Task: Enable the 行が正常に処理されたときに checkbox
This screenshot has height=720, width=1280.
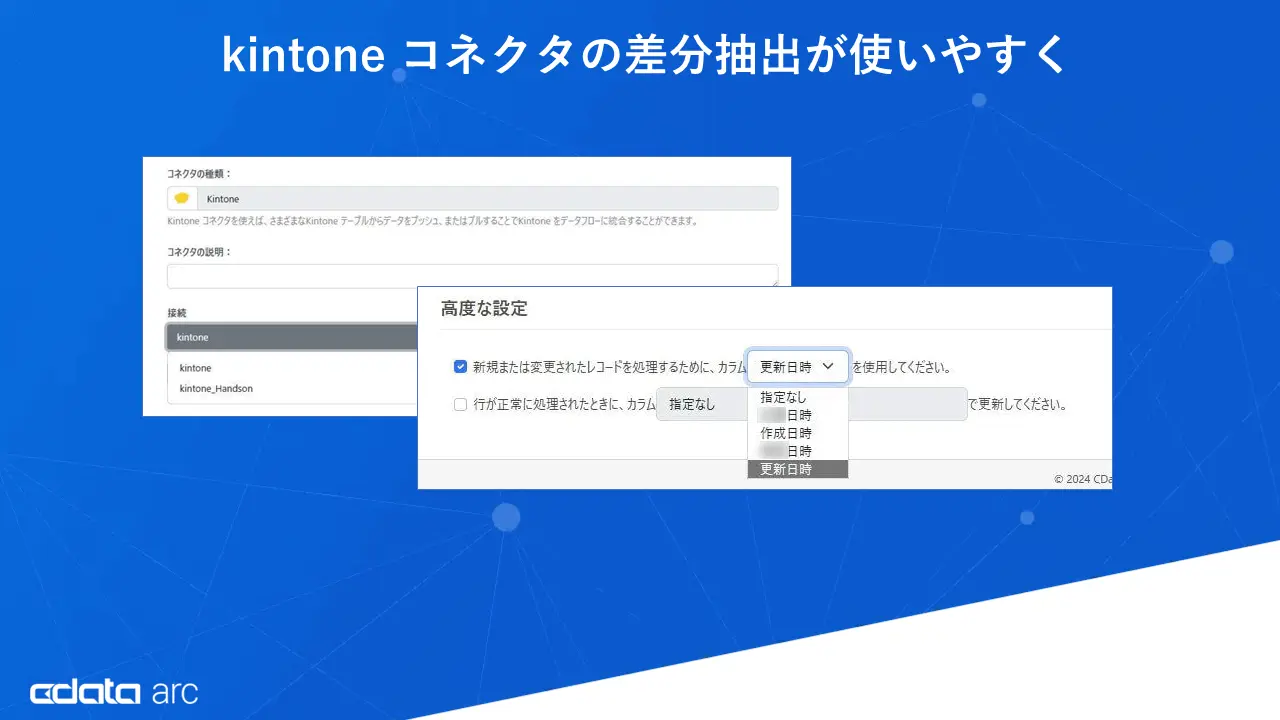Action: (x=459, y=404)
